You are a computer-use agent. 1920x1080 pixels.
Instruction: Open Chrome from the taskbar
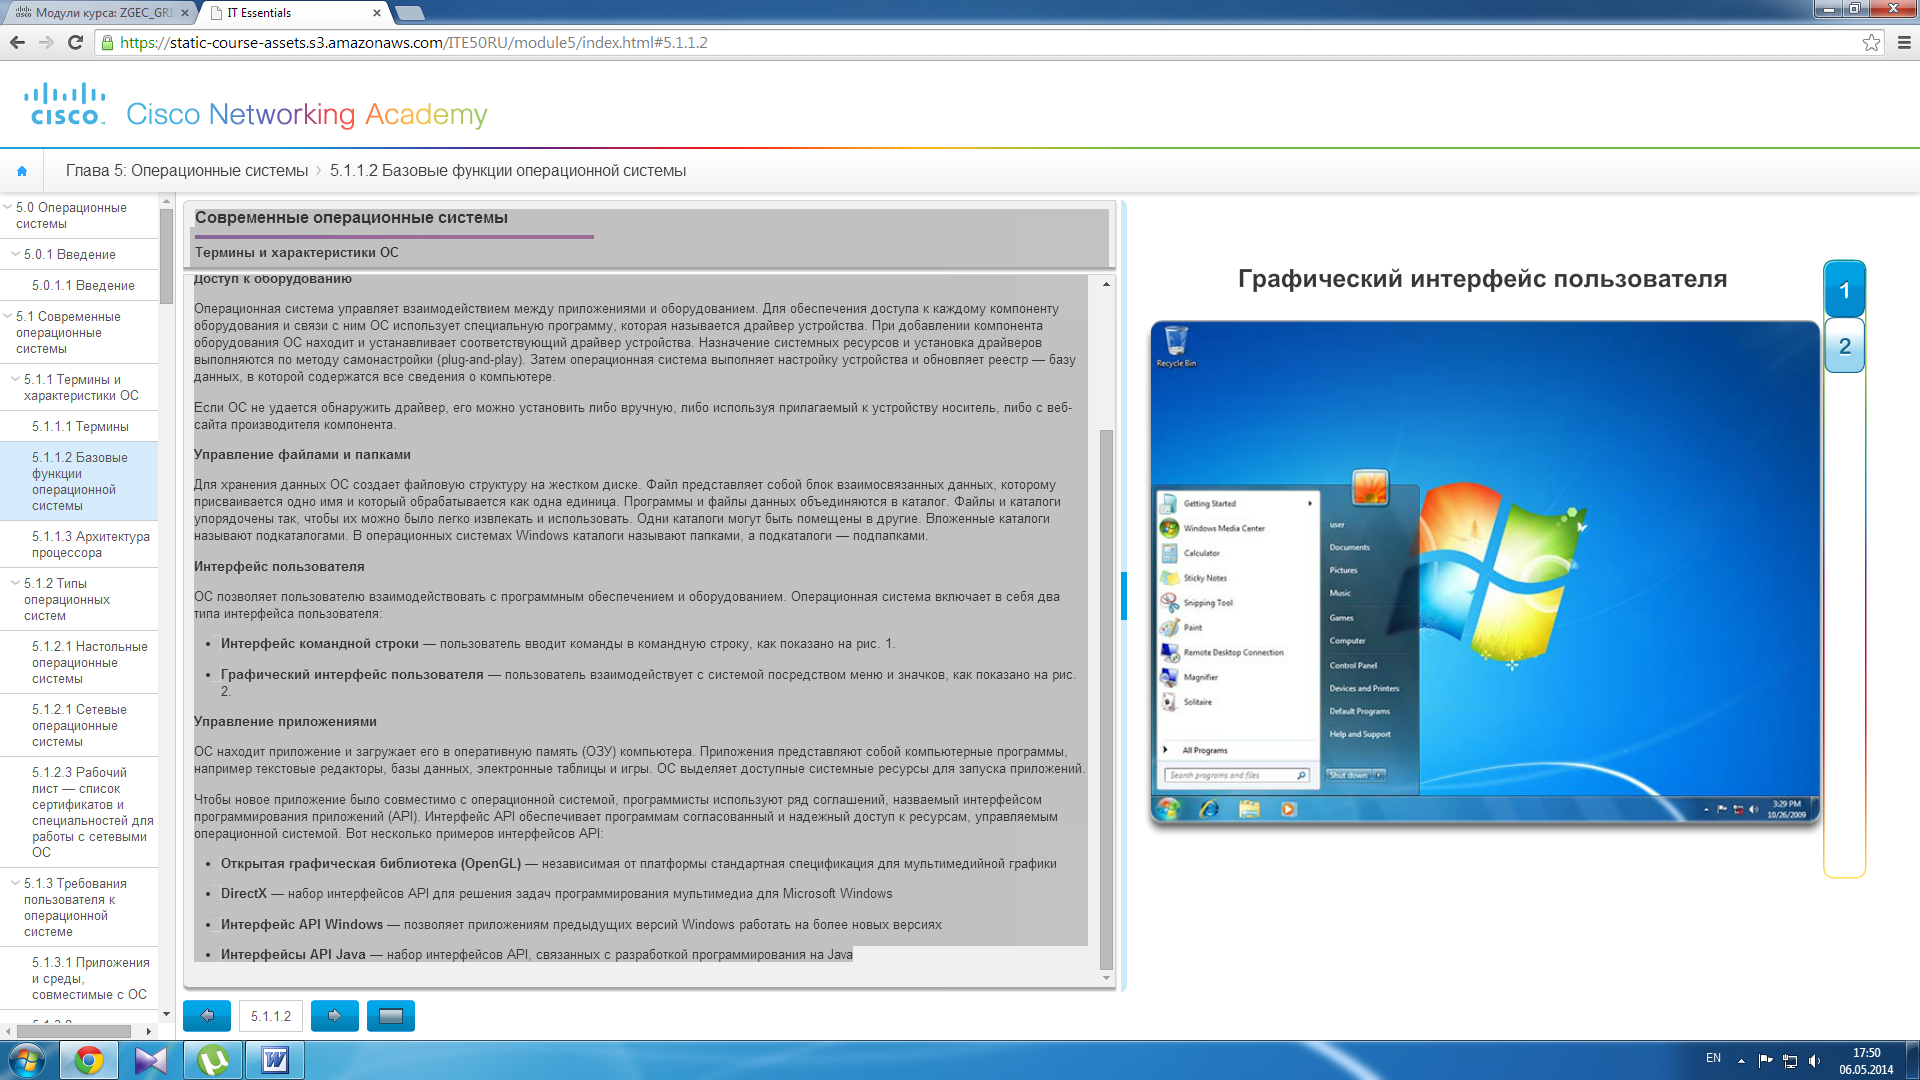pos(89,1060)
